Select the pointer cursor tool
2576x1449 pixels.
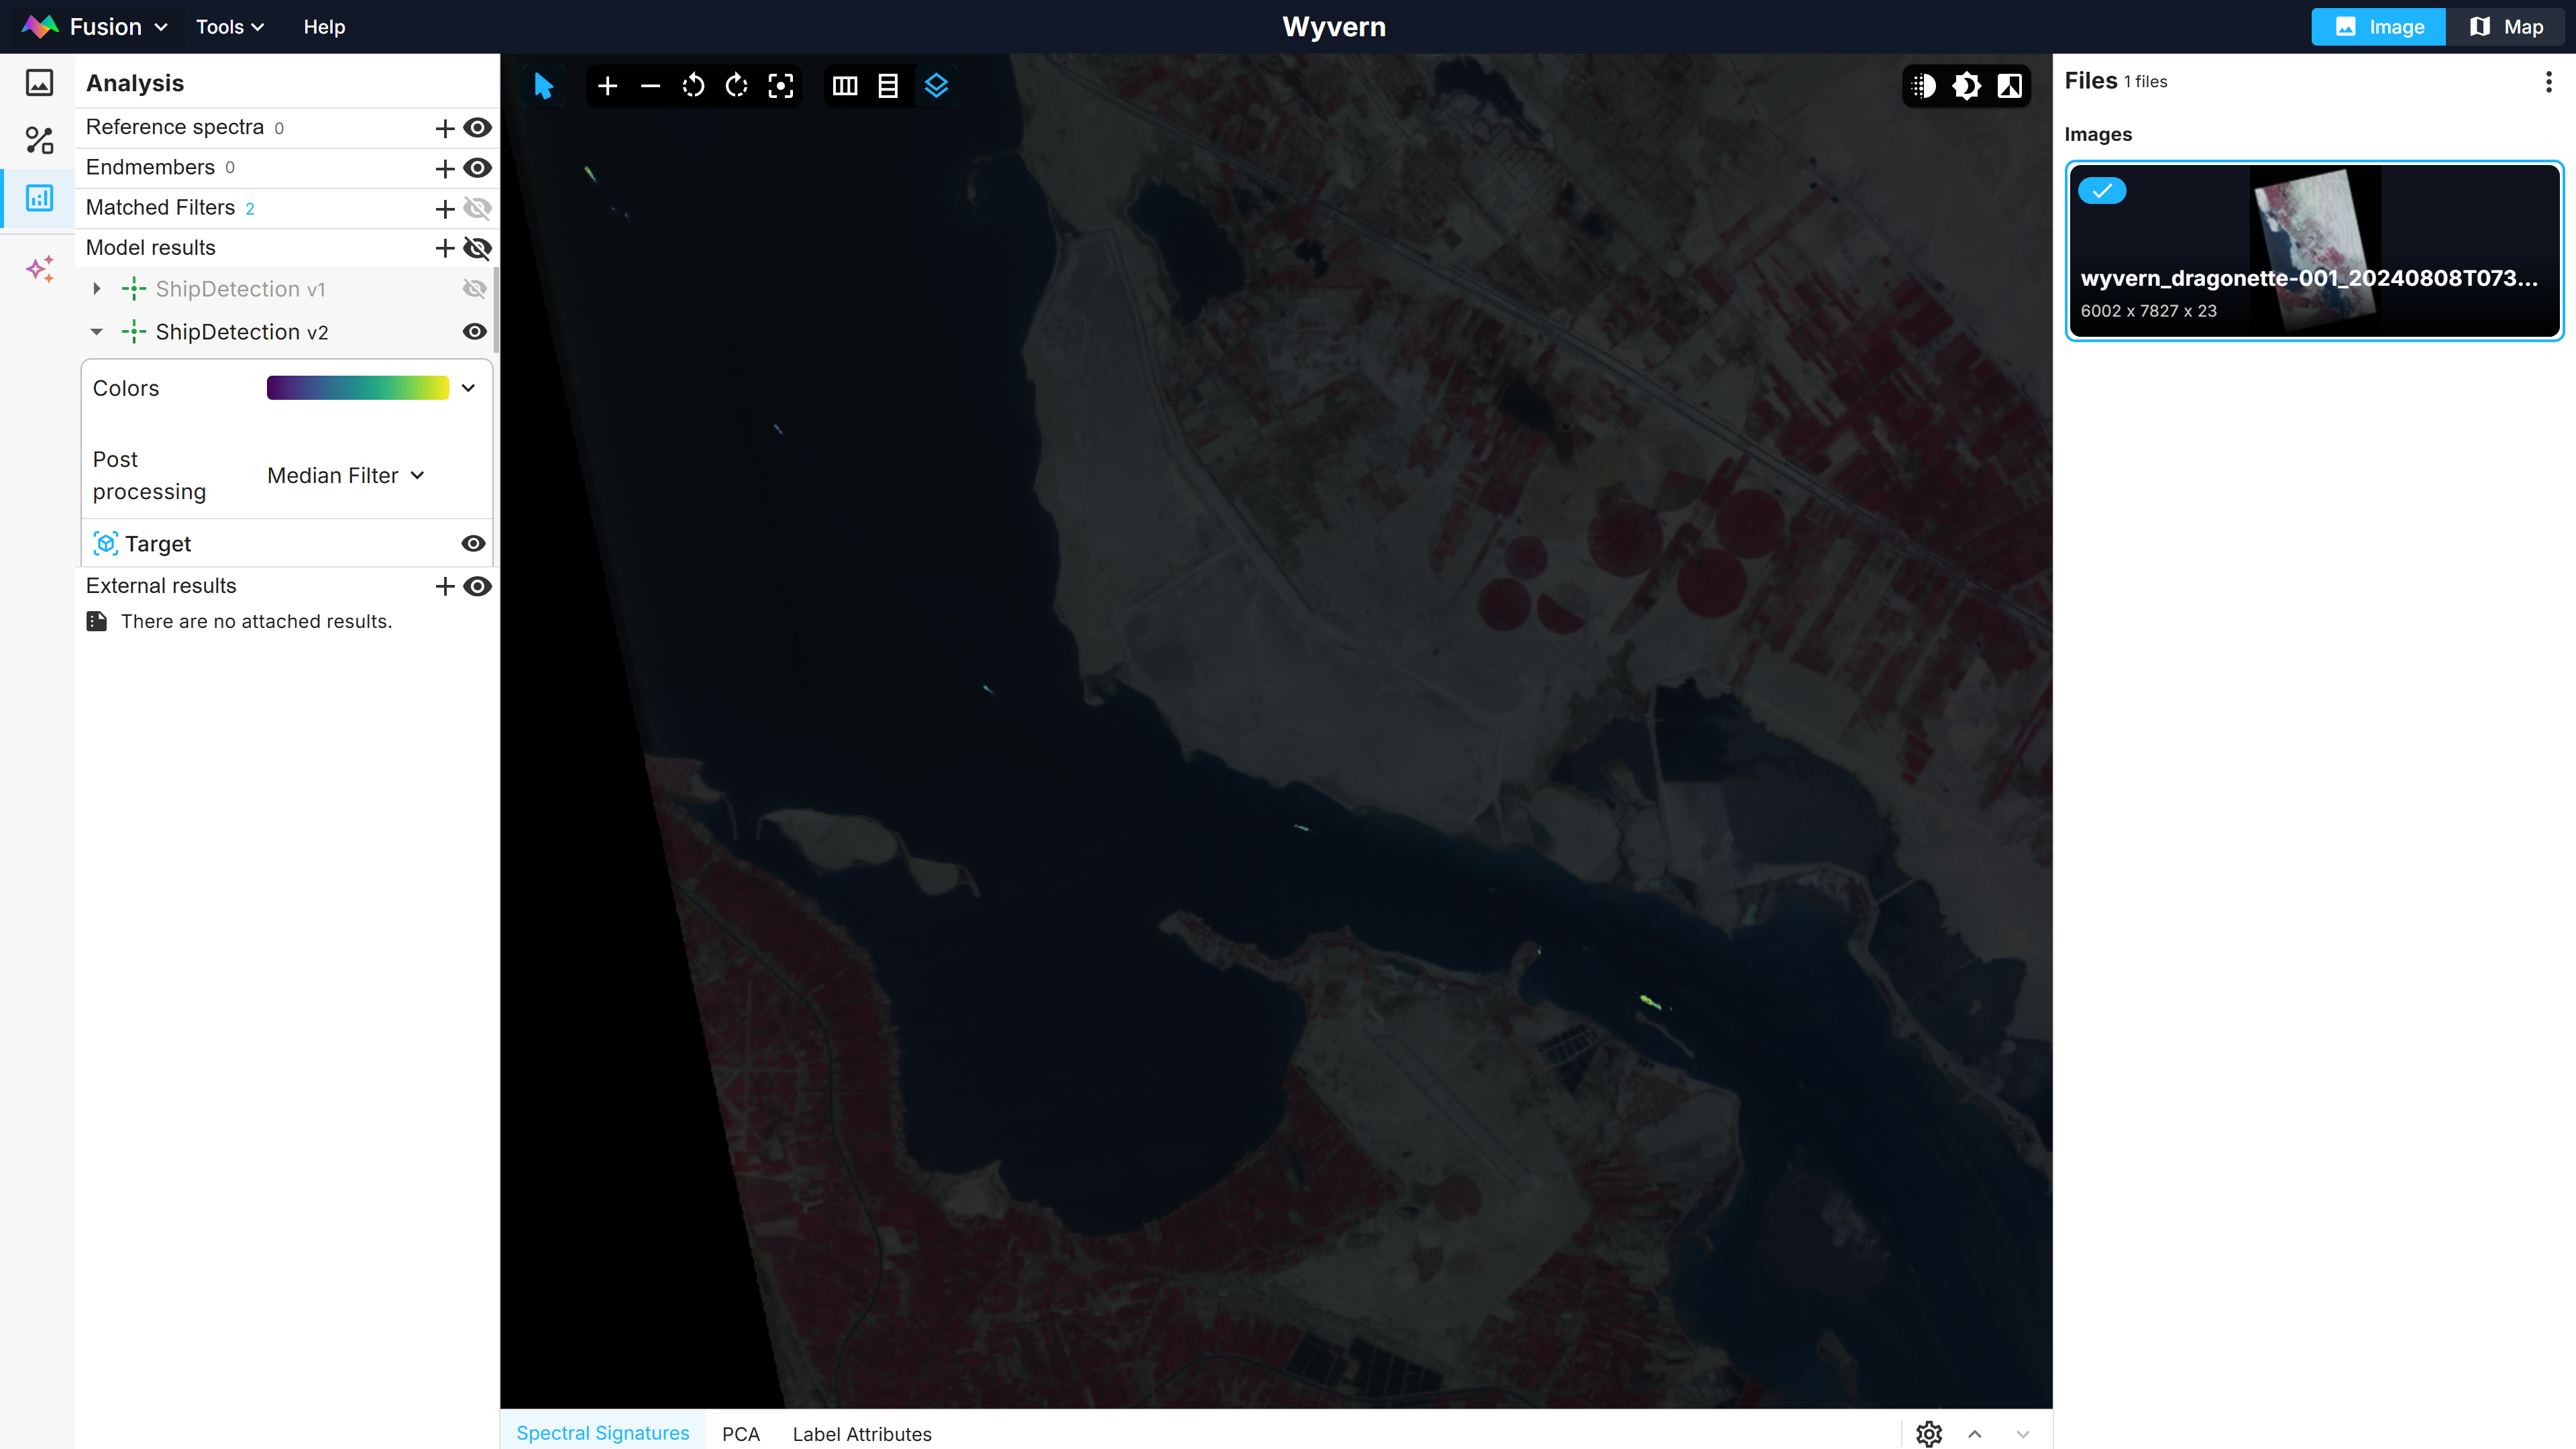click(543, 86)
